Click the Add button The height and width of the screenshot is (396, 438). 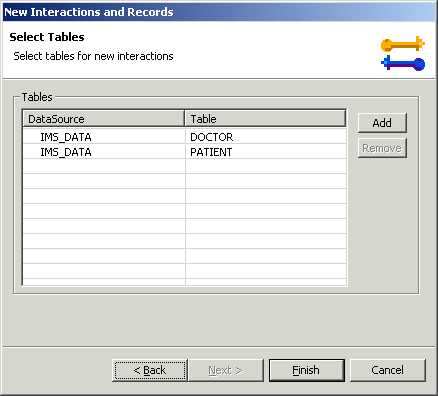382,123
